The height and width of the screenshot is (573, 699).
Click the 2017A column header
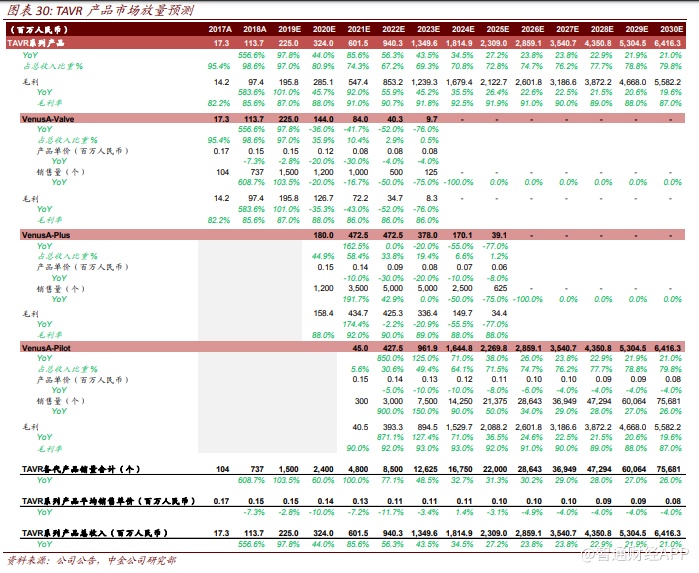220,29
